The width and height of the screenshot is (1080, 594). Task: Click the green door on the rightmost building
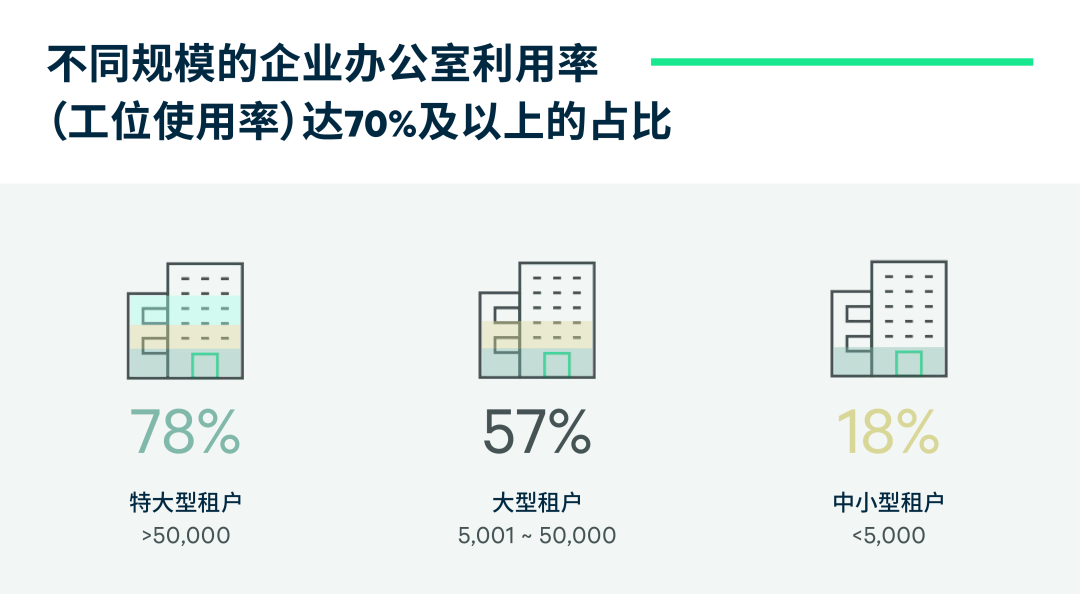(x=909, y=364)
